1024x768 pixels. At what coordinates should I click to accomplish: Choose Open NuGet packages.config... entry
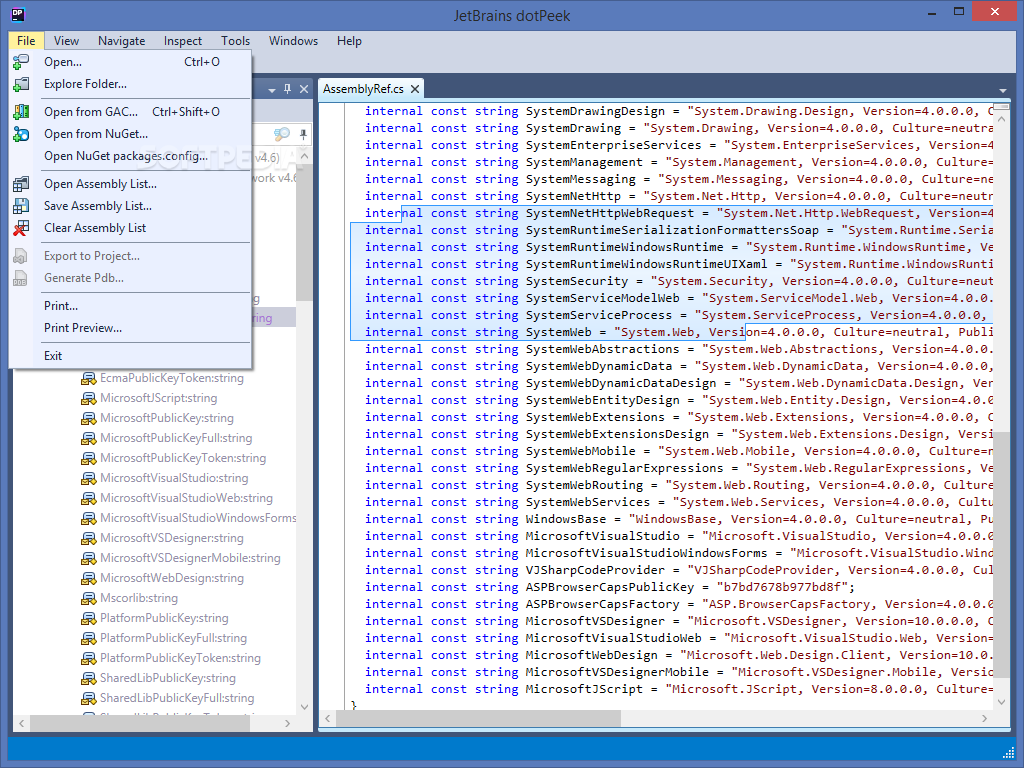click(131, 156)
